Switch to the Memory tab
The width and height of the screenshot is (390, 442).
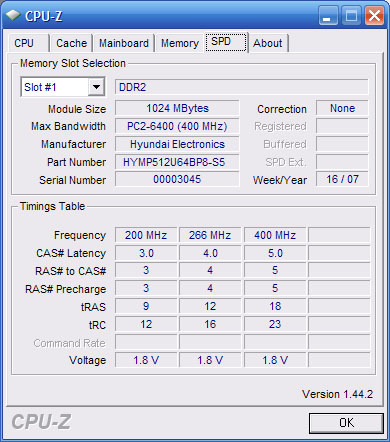(x=180, y=43)
